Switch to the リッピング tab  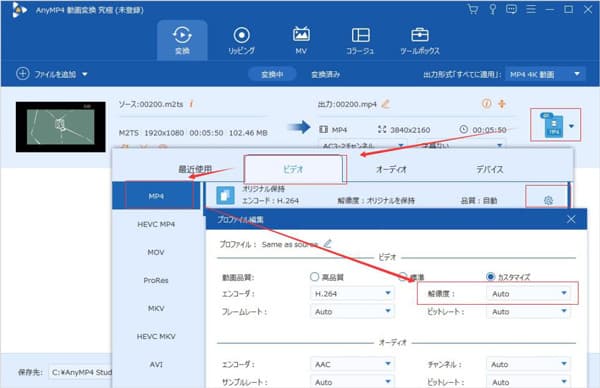[241, 40]
